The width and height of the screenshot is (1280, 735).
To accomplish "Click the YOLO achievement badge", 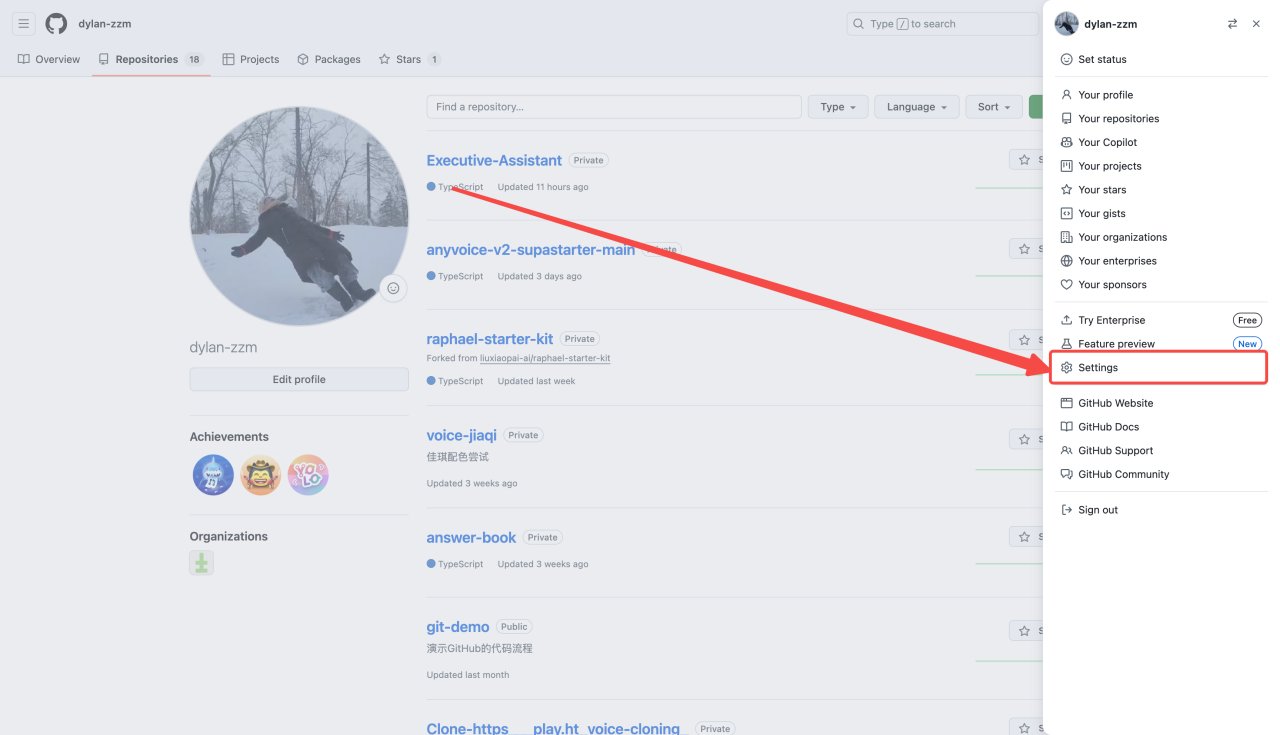I will [308, 475].
